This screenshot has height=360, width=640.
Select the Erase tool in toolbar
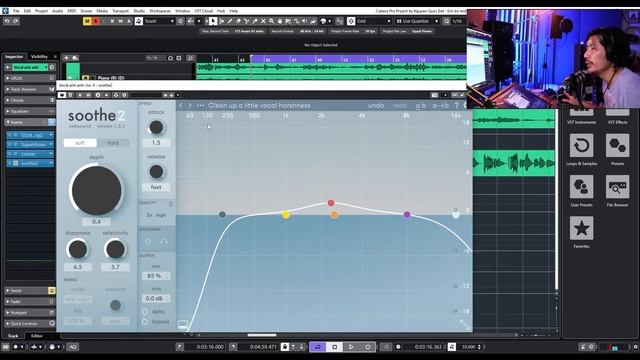pos(238,21)
